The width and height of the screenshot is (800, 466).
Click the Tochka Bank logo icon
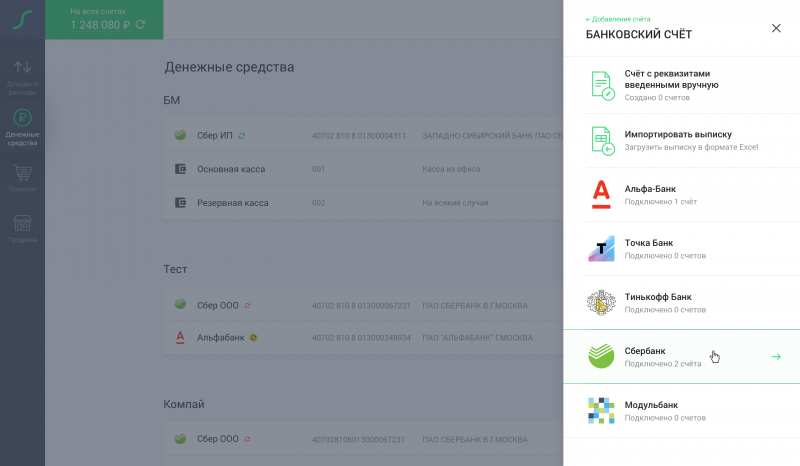[x=601, y=248]
